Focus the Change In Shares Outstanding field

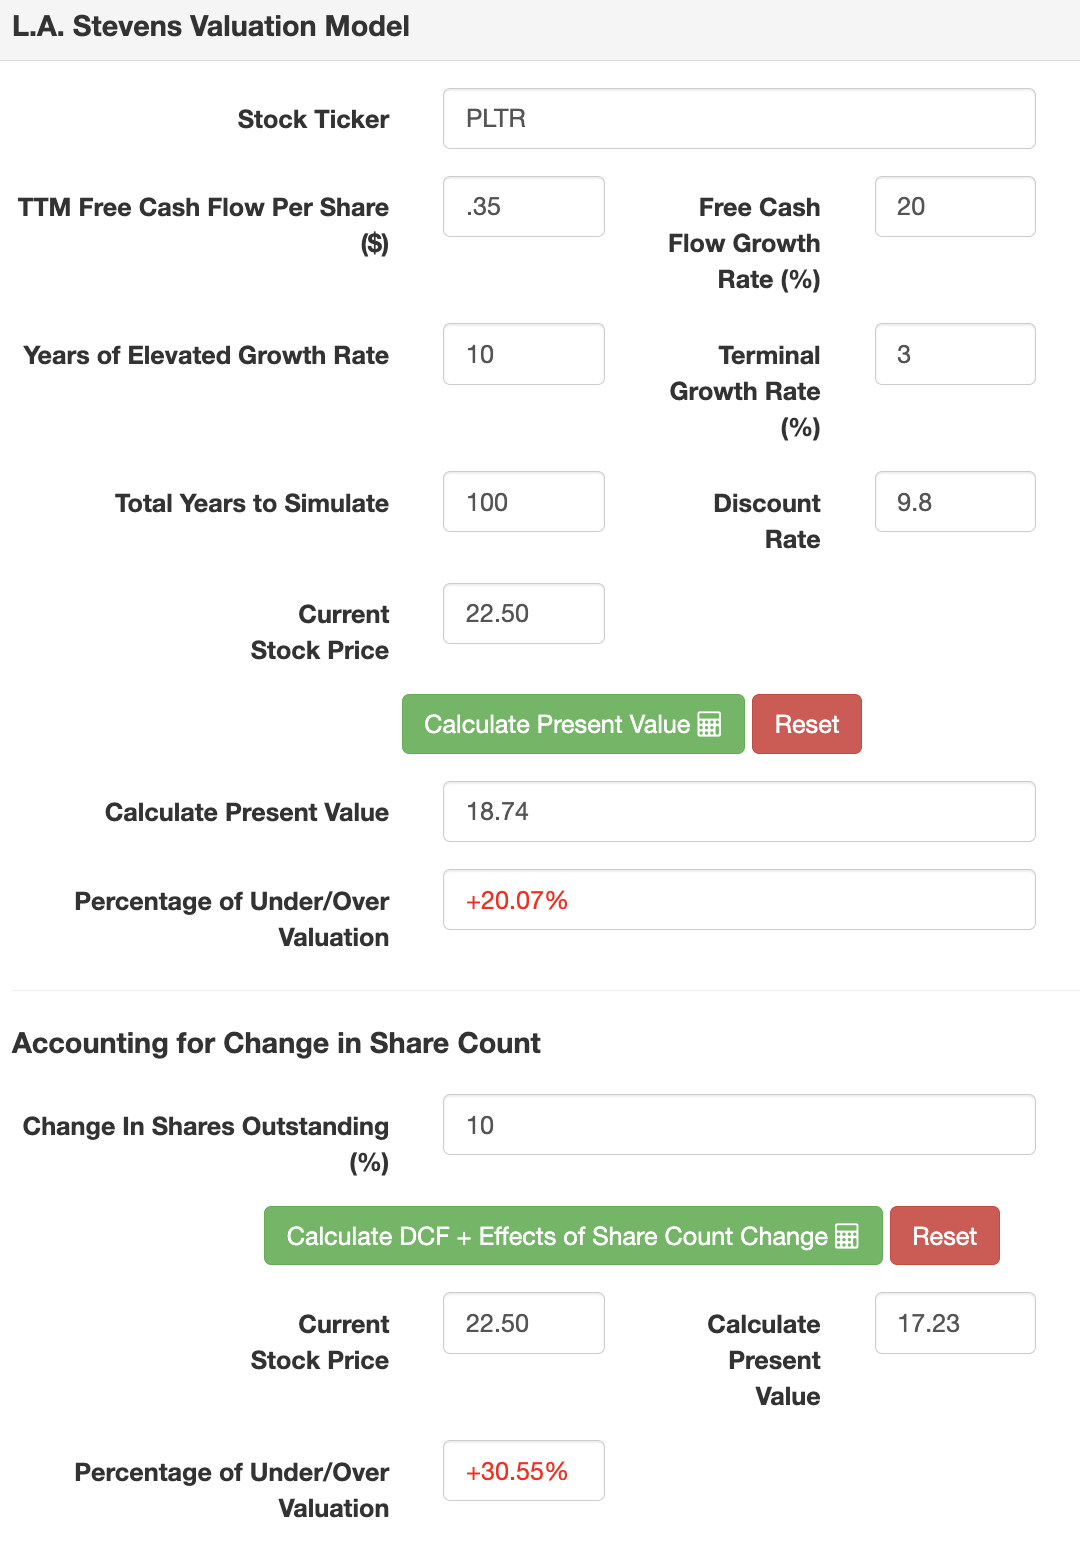point(738,1125)
